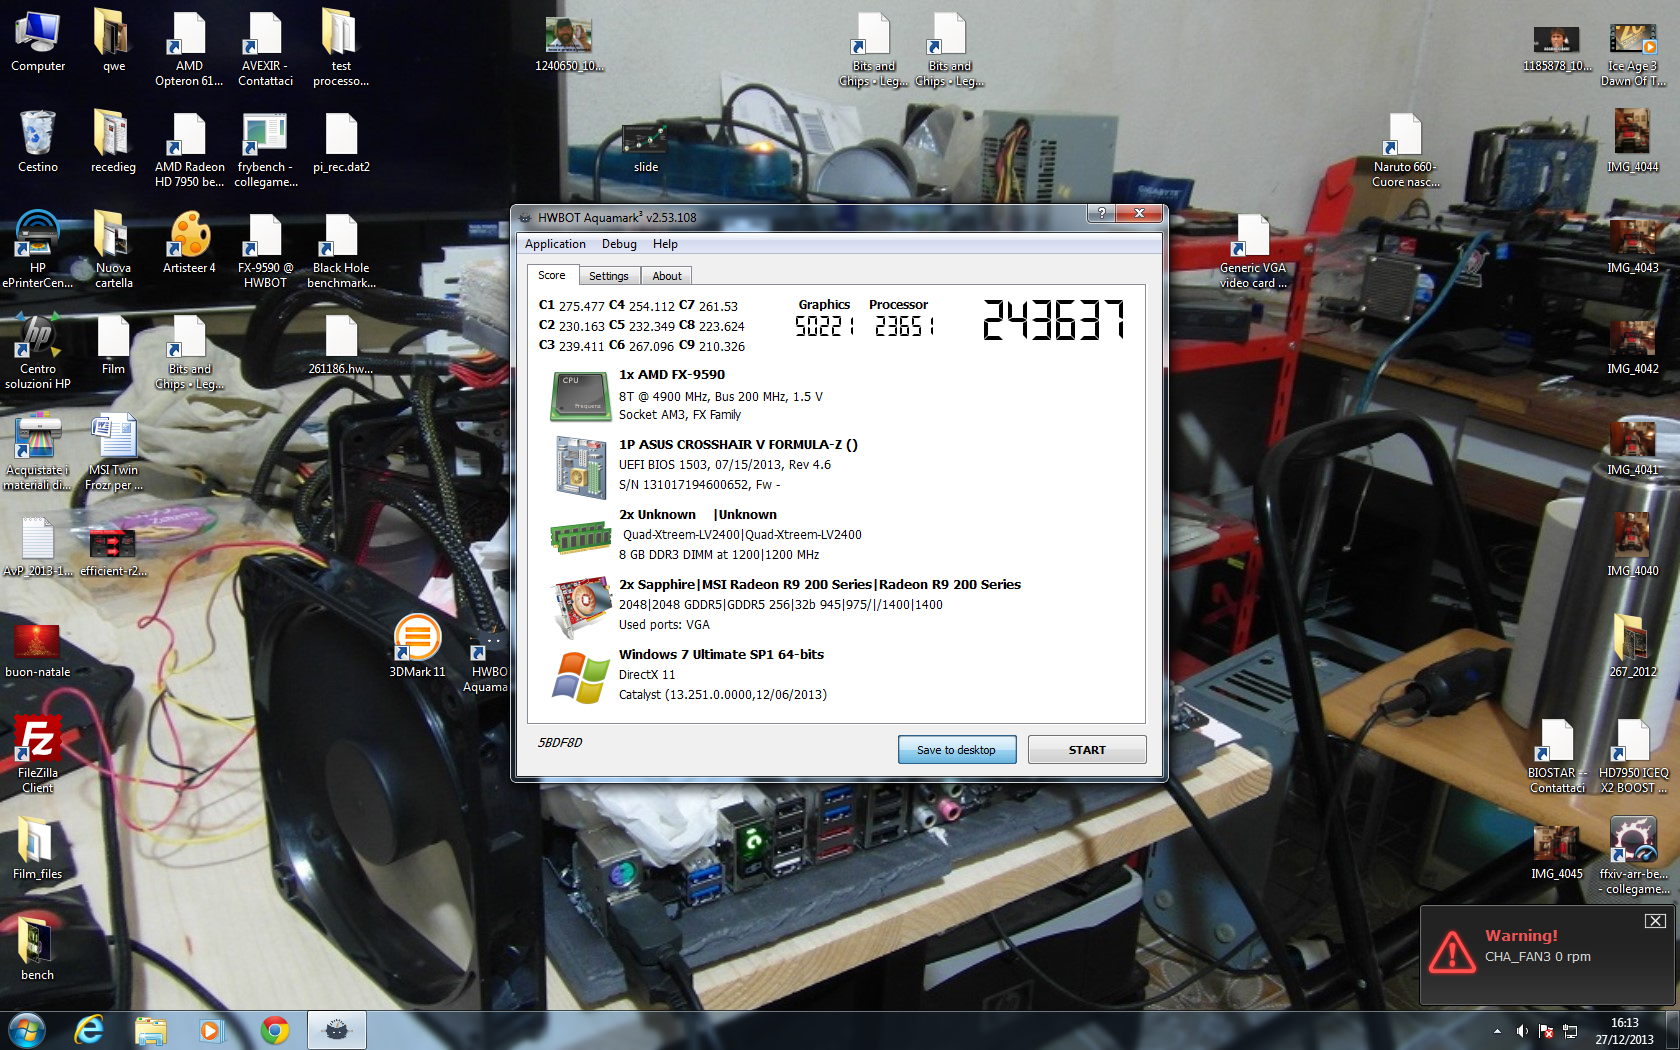This screenshot has width=1680, height=1050.
Task: Open the Application menu in Aquamark
Action: click(555, 244)
